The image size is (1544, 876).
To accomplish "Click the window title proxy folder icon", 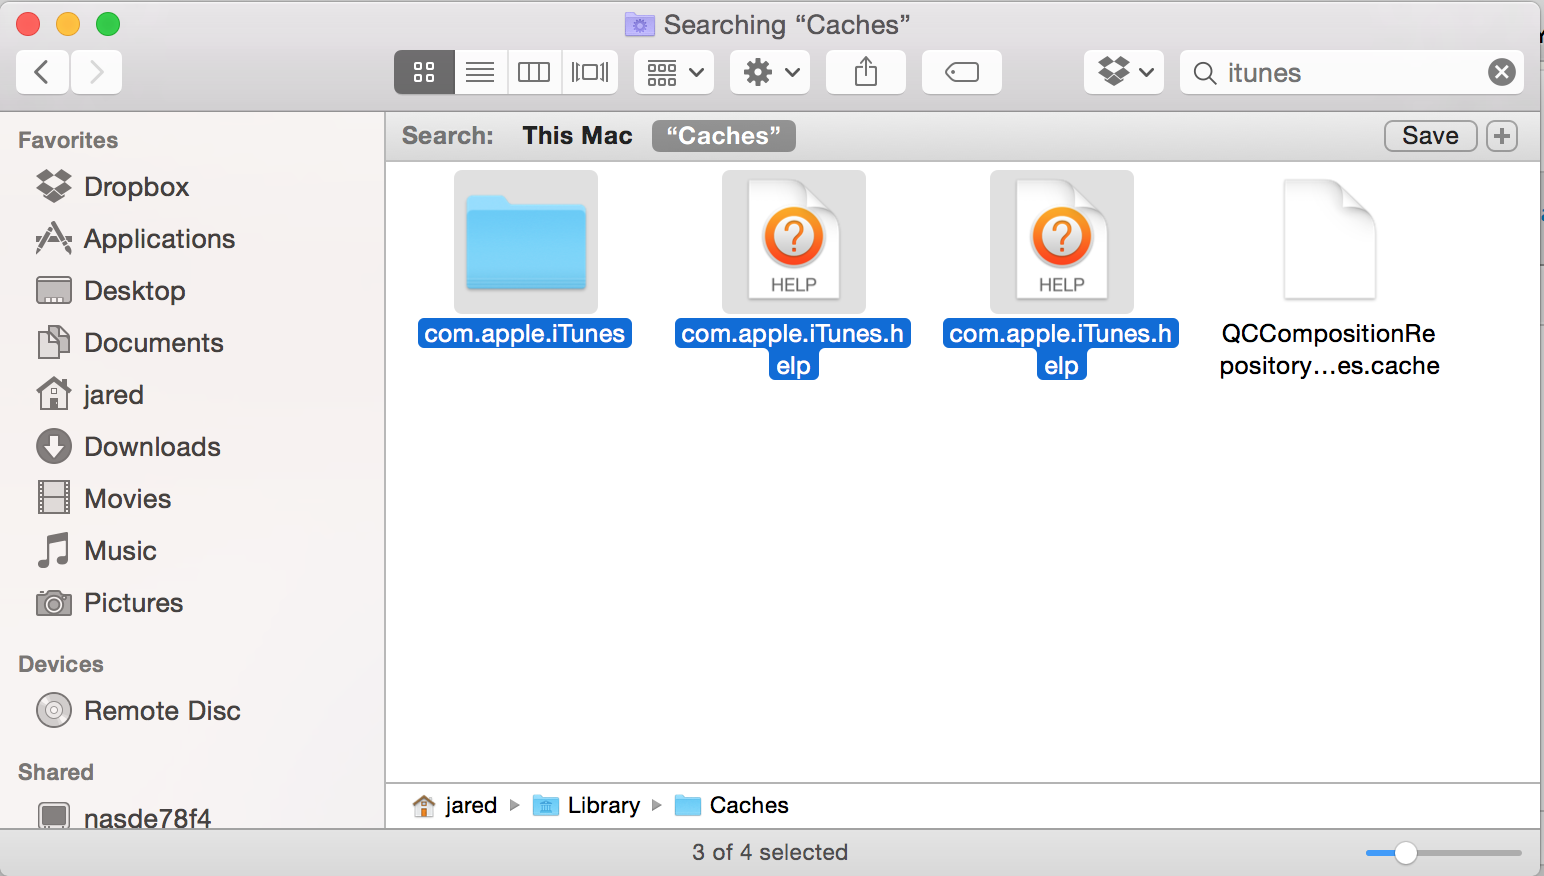I will 639,24.
